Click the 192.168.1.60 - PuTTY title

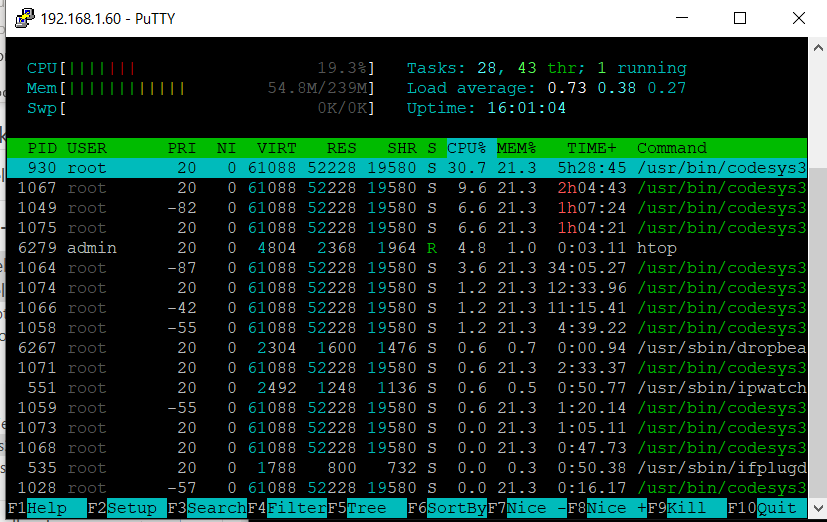[x=108, y=18]
